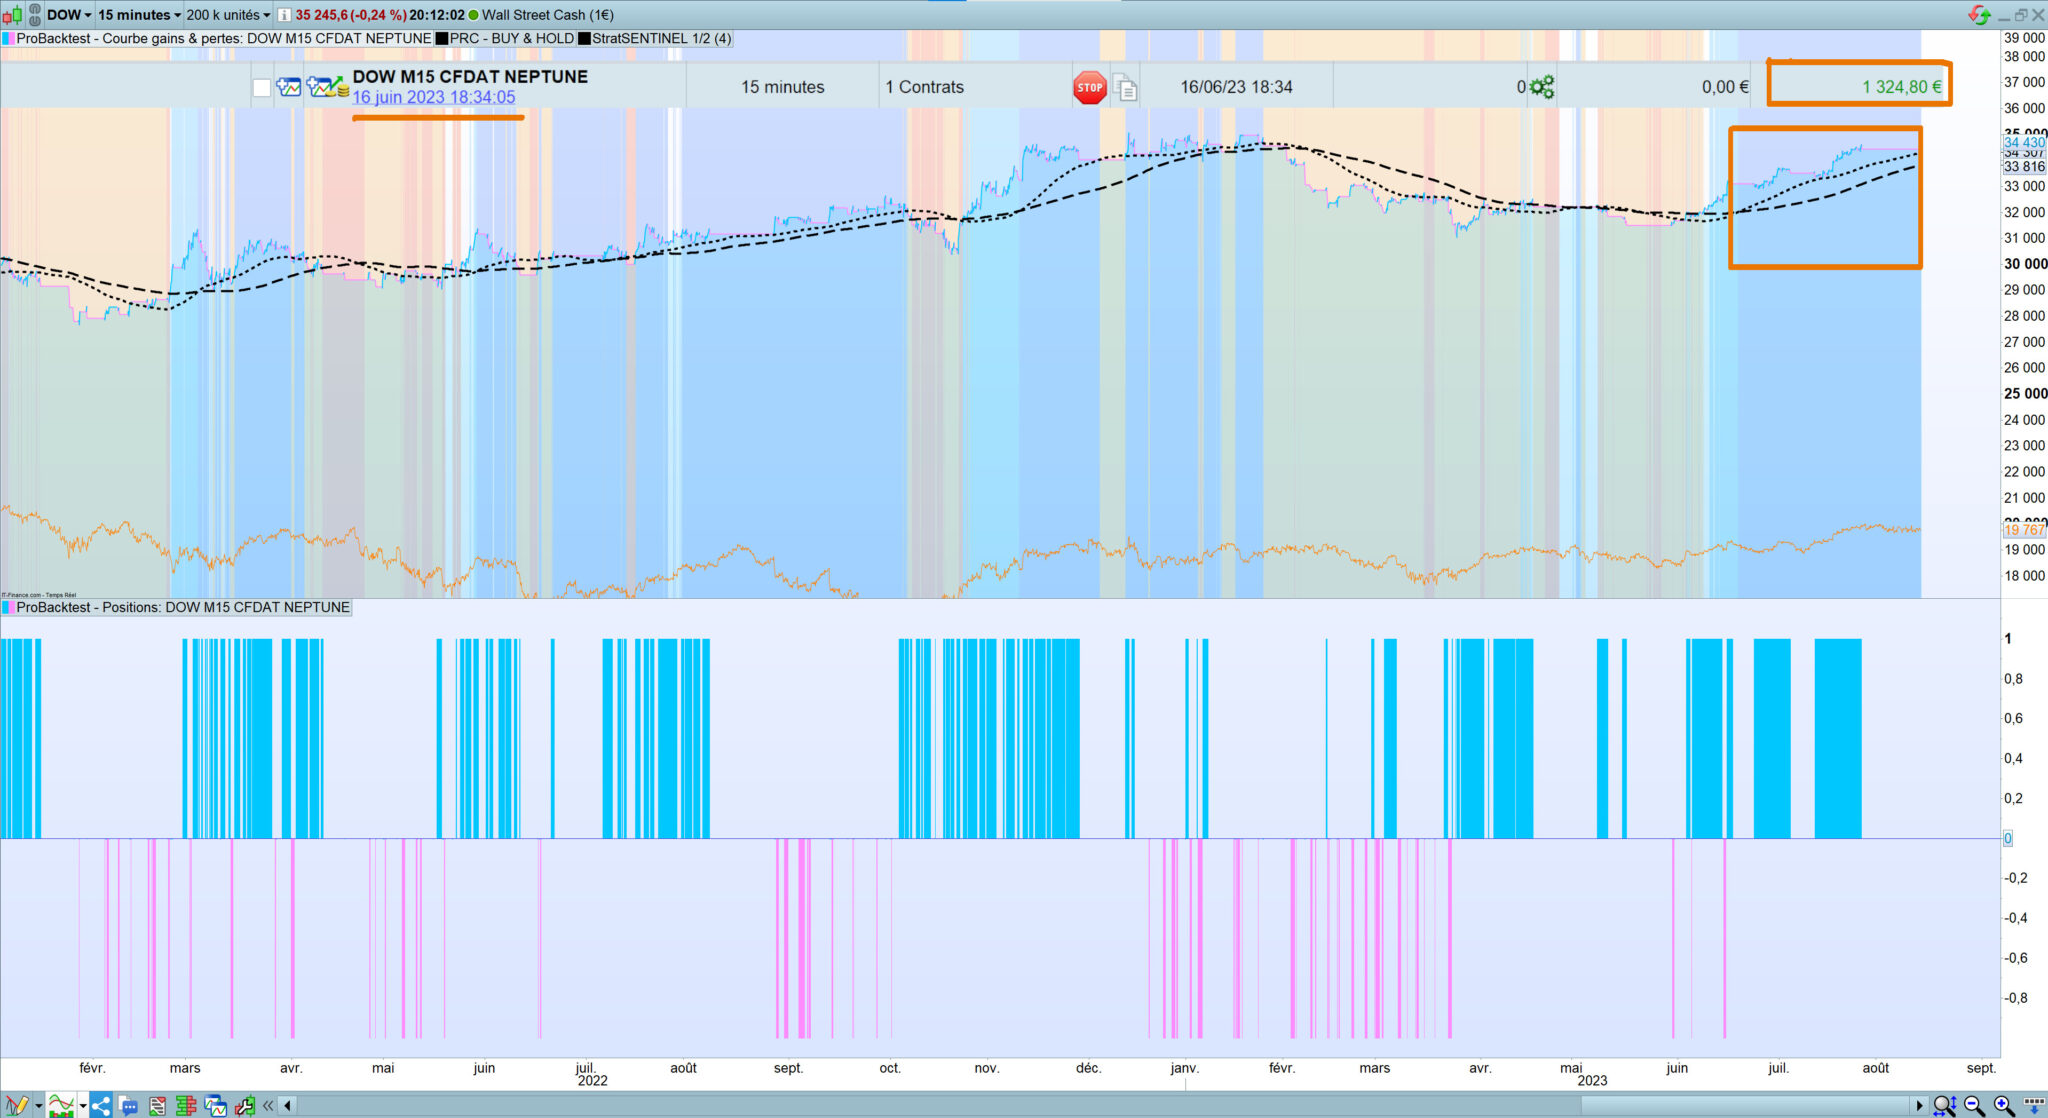This screenshot has width=2048, height=1118.
Task: Open the chart comments chat icon
Action: (129, 1105)
